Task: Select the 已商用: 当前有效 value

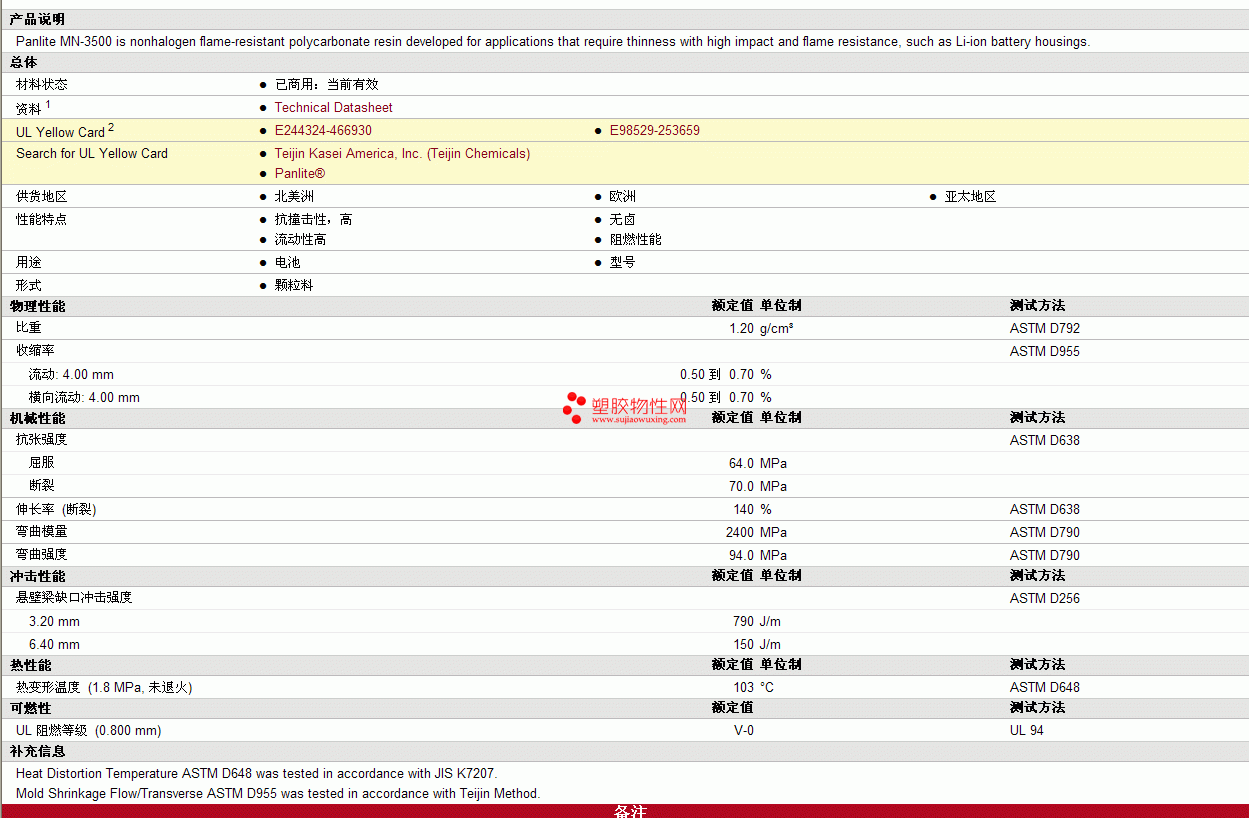Action: [x=326, y=84]
